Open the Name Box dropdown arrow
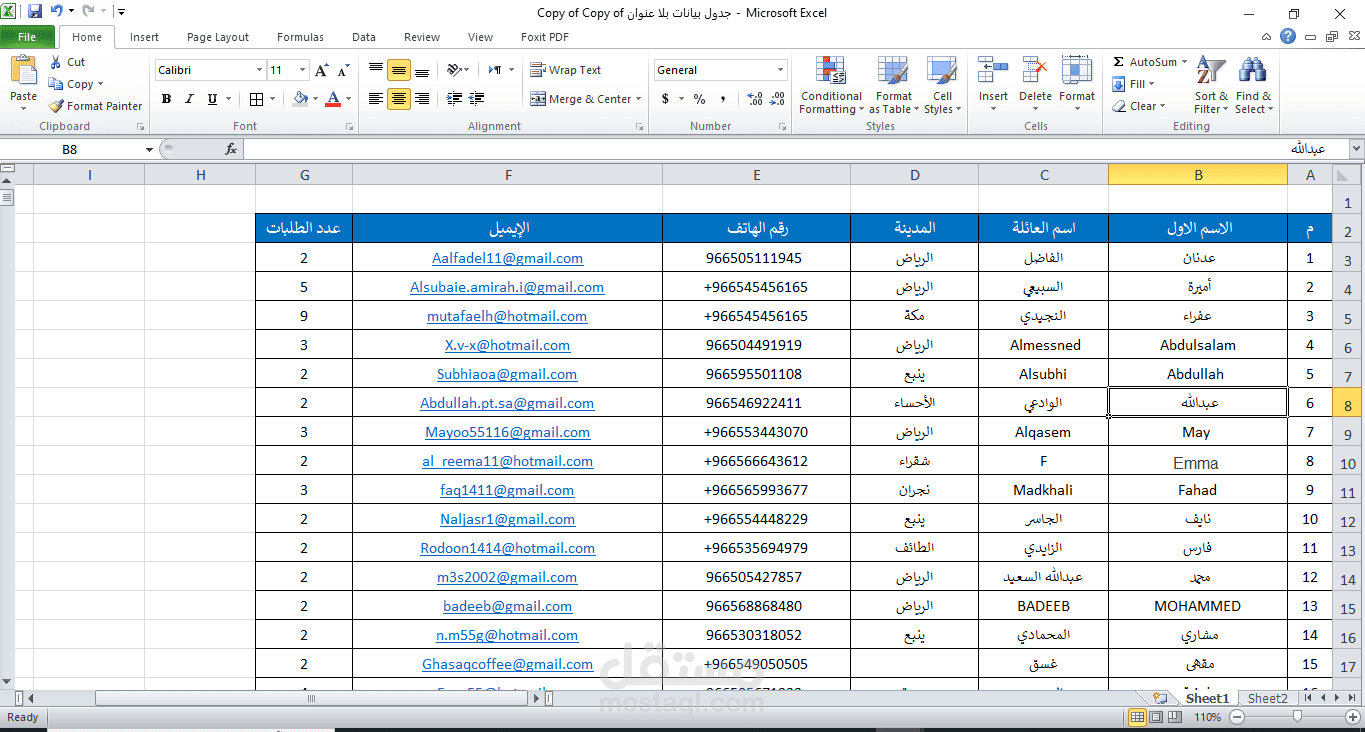Viewport: 1365px width, 732px height. pyautogui.click(x=149, y=150)
